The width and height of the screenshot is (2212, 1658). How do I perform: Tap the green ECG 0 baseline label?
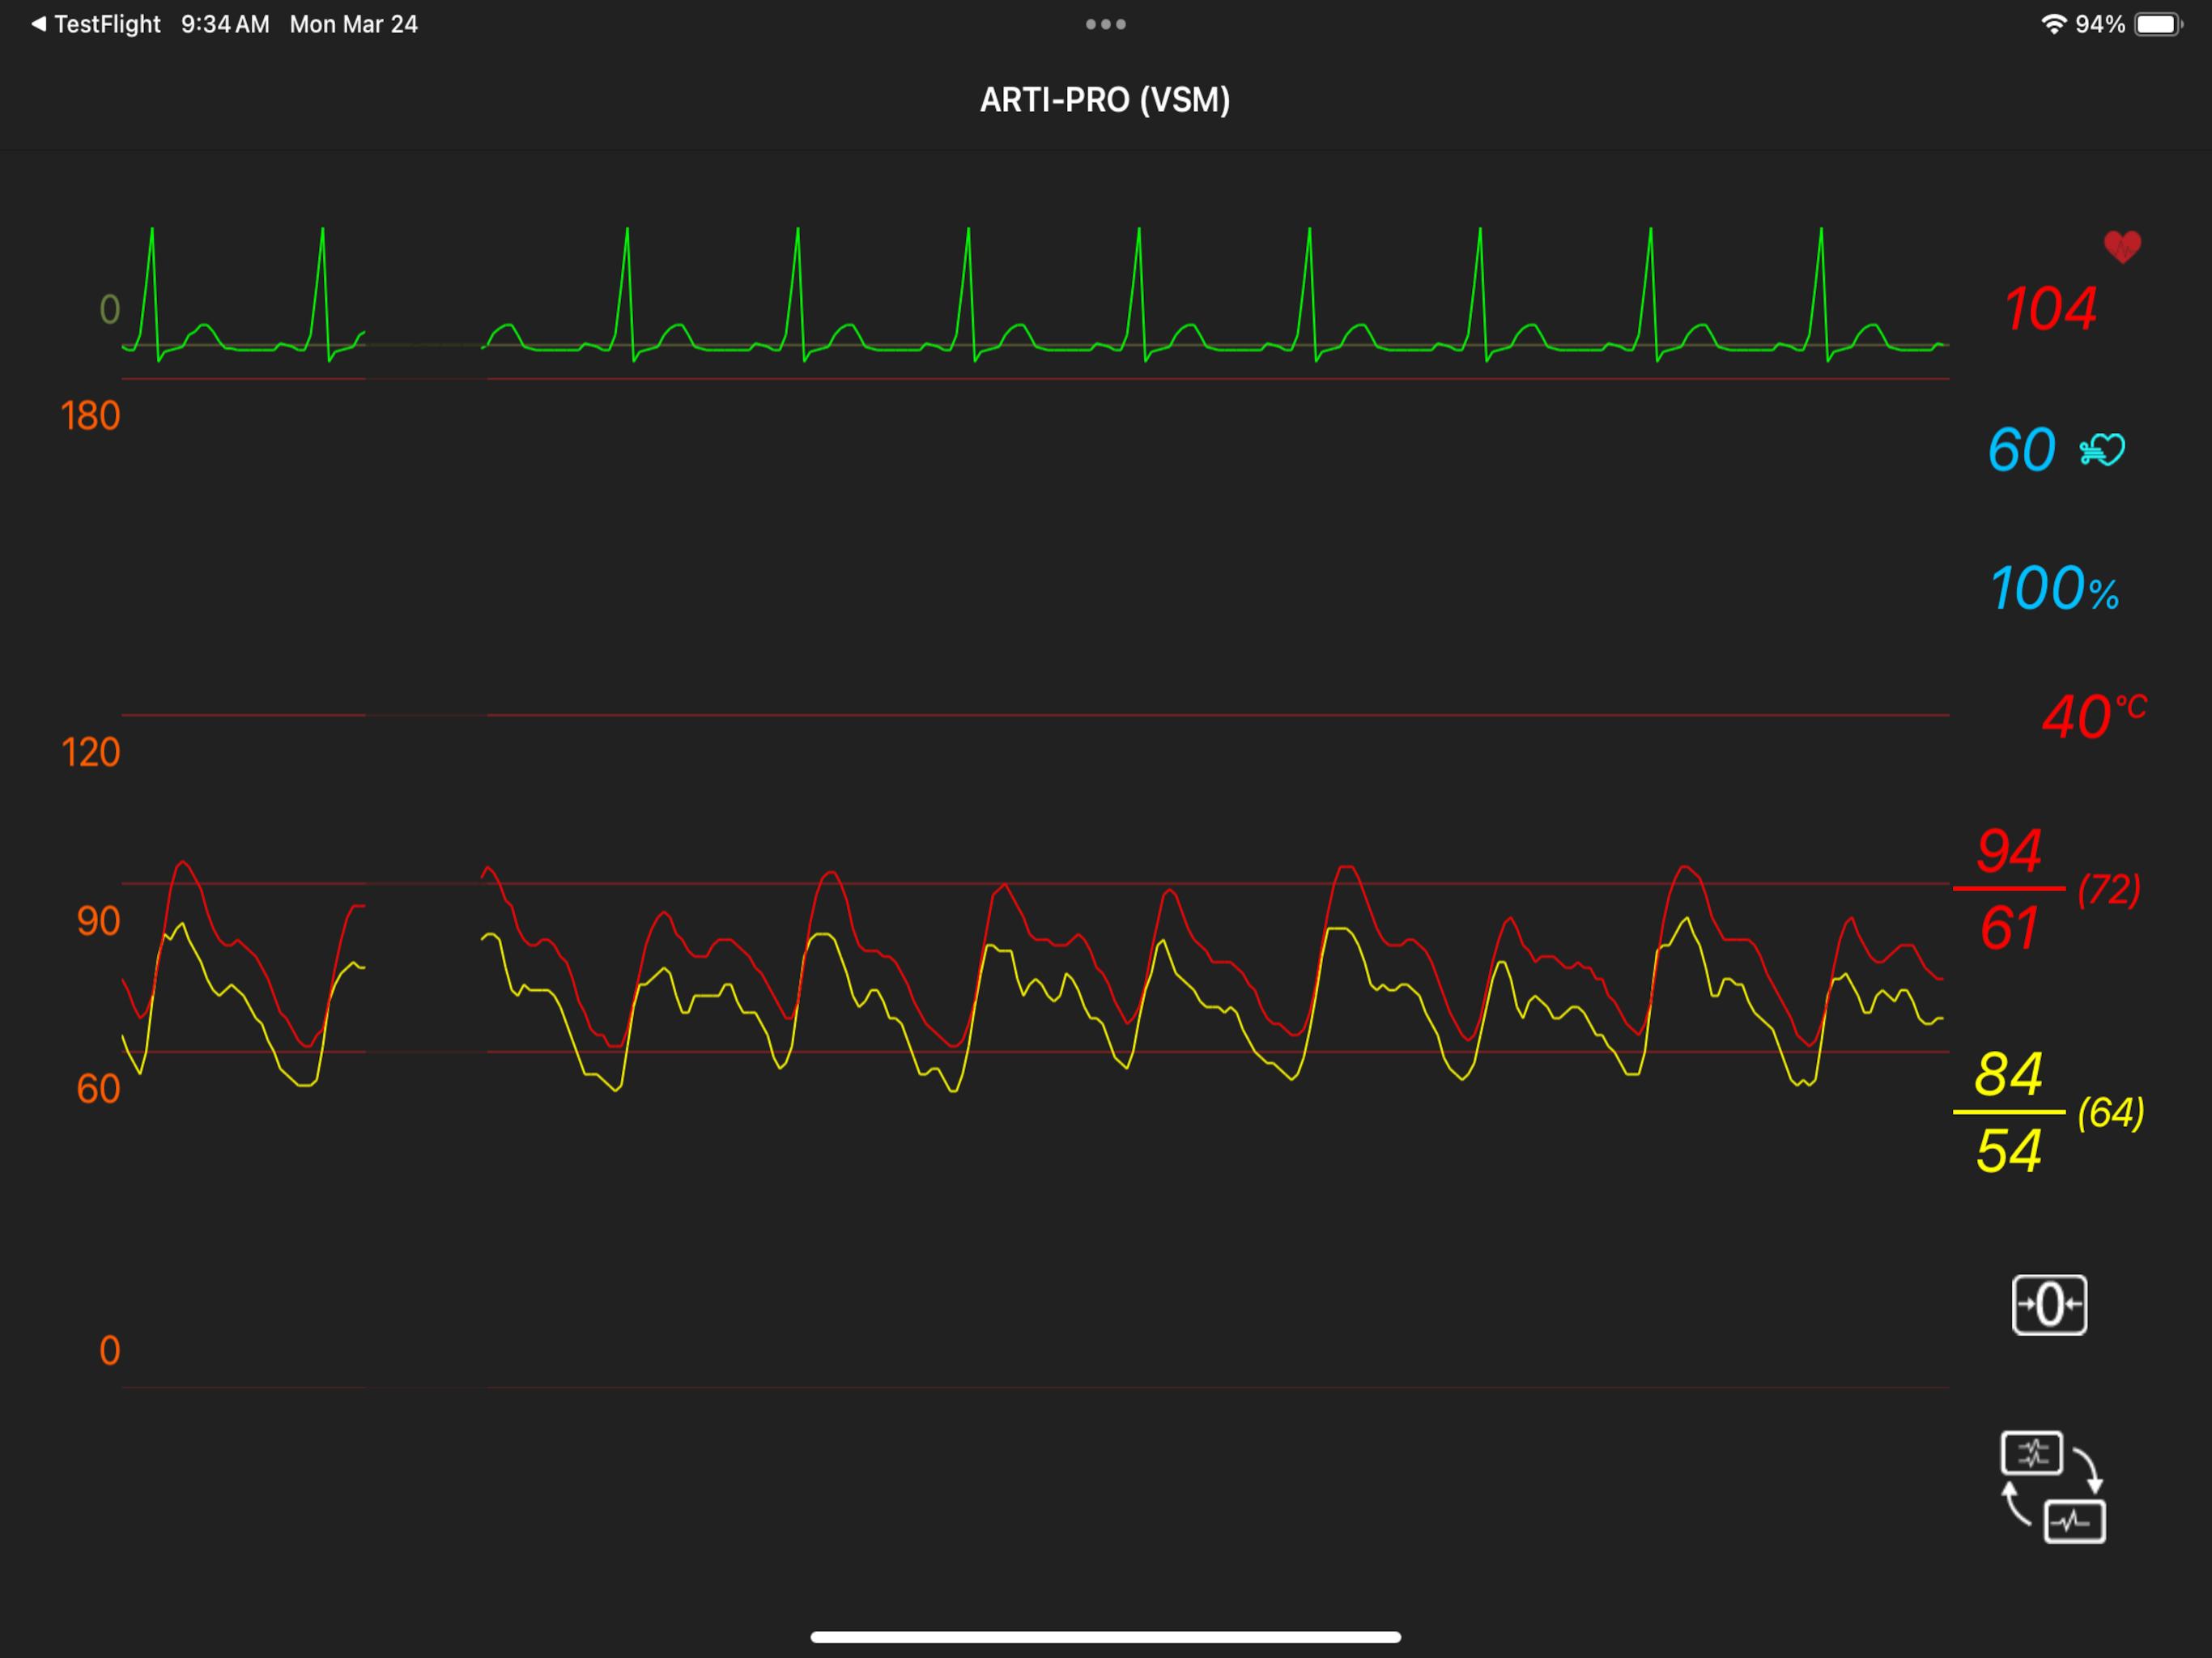110,310
